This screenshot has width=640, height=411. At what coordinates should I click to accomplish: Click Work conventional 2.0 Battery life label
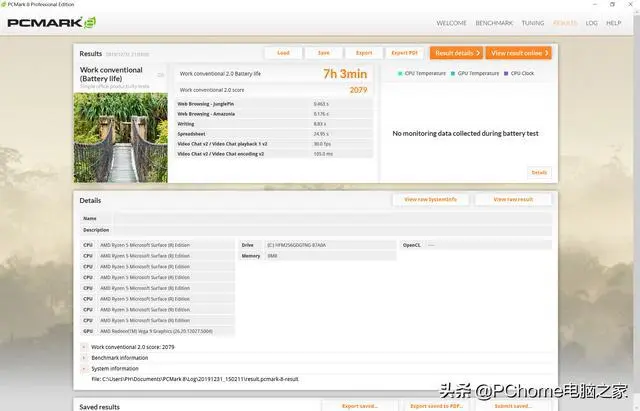click(x=220, y=74)
